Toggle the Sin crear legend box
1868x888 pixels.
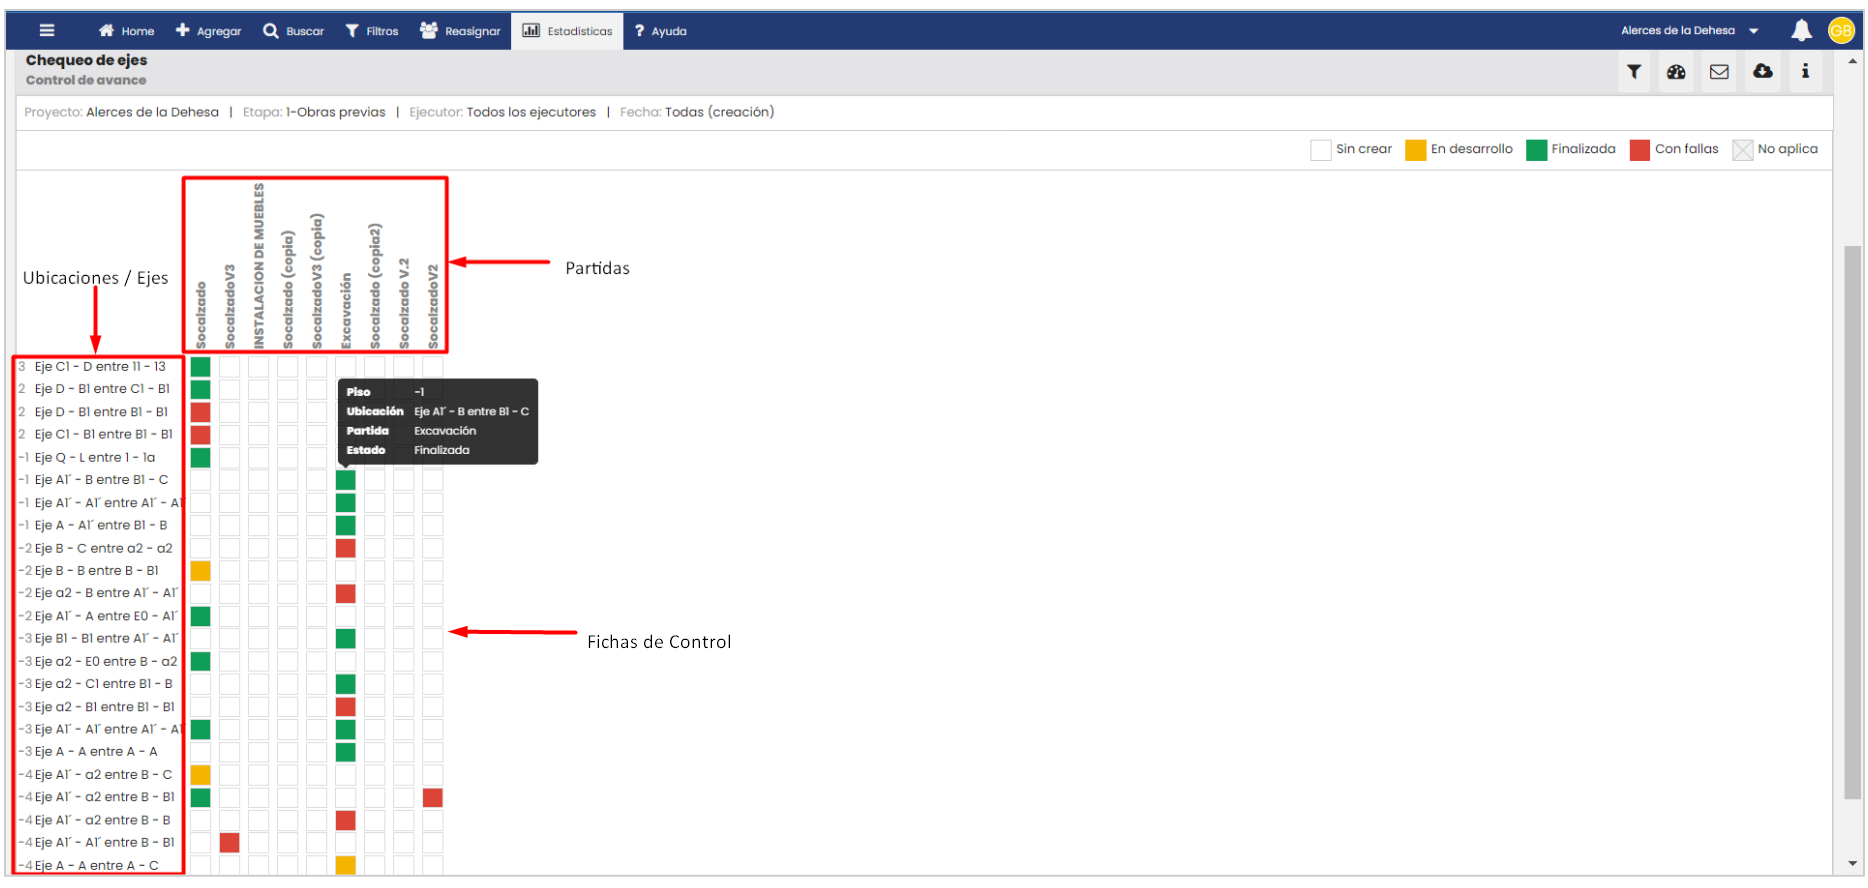click(x=1320, y=150)
